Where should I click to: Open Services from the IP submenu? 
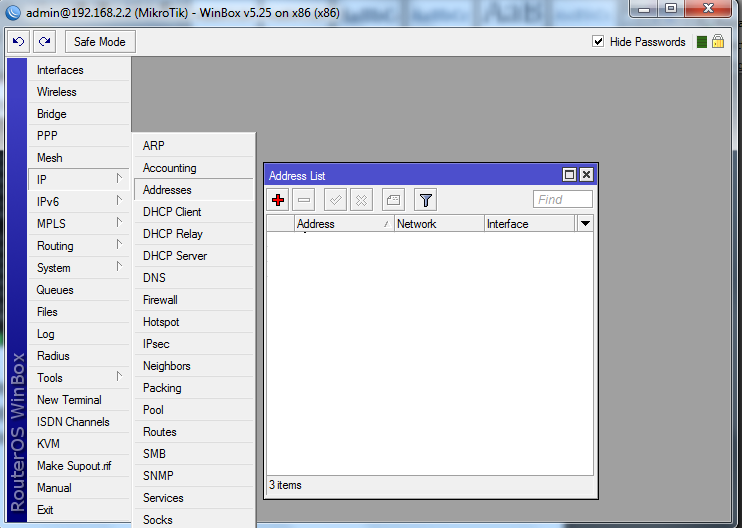pyautogui.click(x=194, y=498)
